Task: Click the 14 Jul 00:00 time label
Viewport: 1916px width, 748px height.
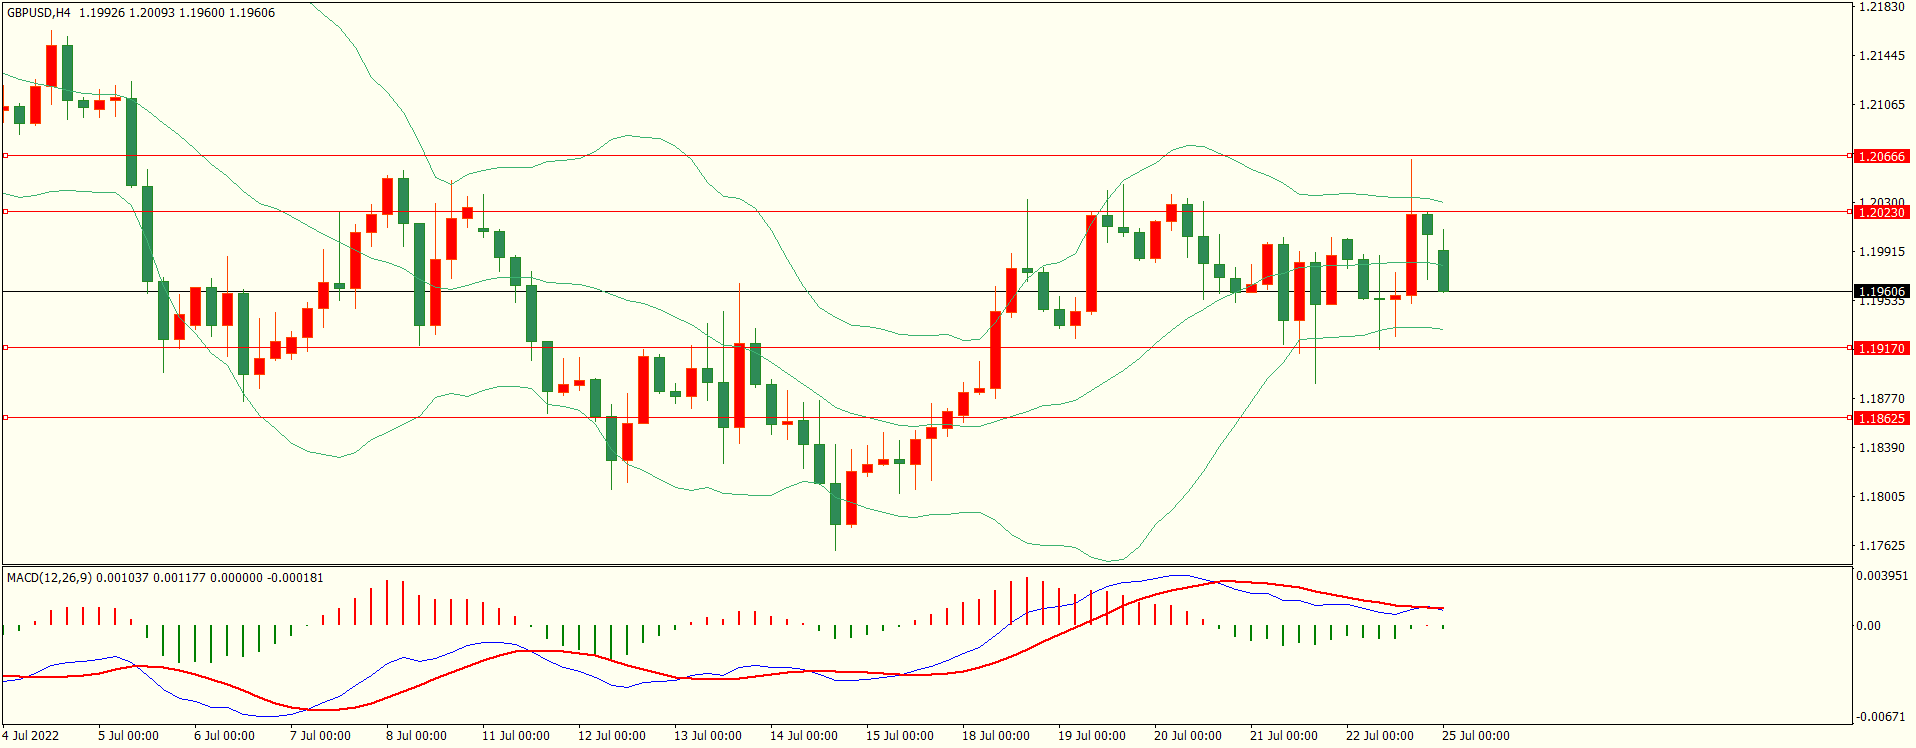Action: click(x=803, y=736)
